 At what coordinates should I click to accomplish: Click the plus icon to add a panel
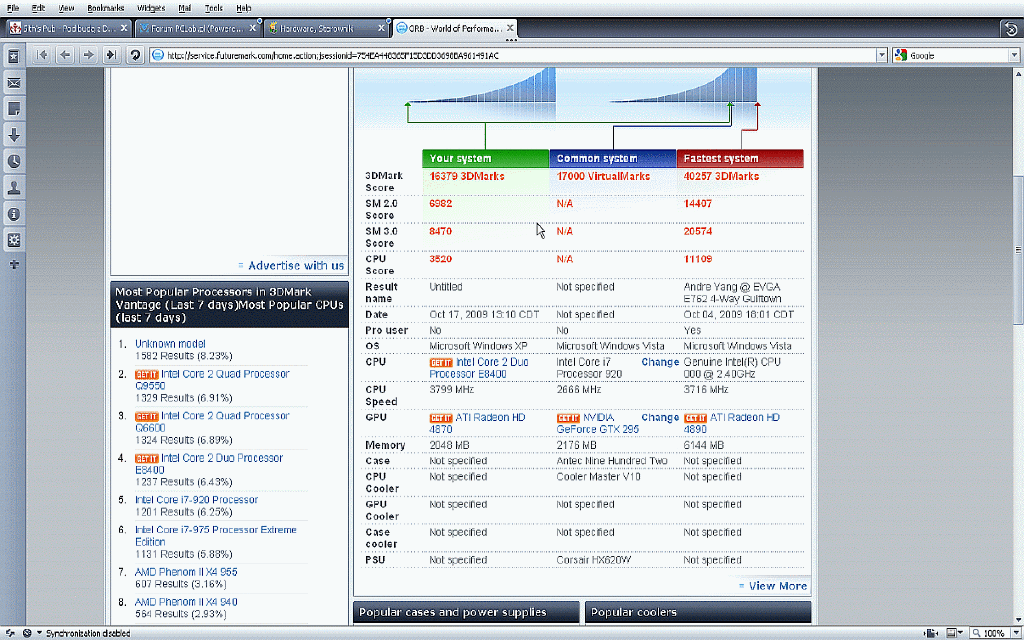point(14,264)
